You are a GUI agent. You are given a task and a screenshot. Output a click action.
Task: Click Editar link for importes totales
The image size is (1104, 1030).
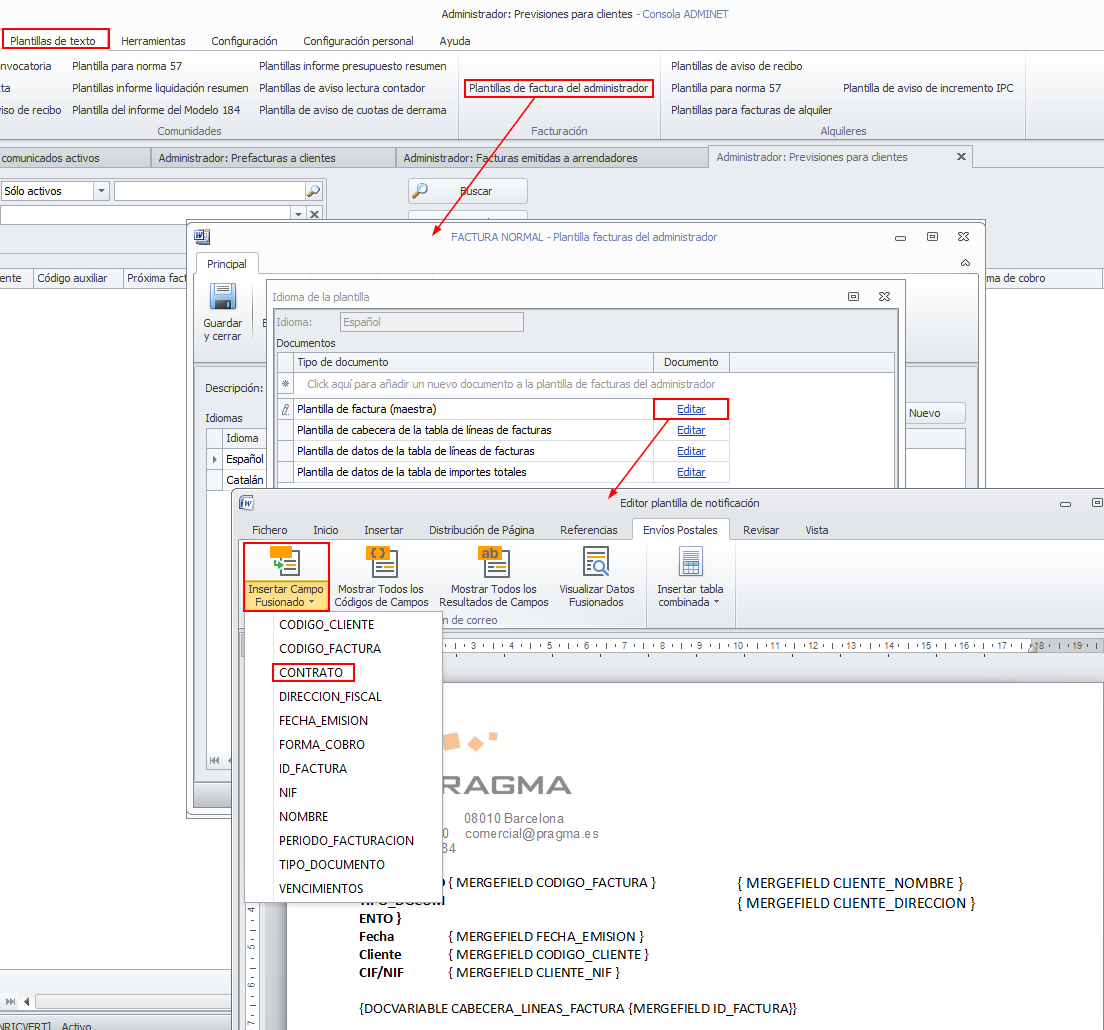click(x=691, y=472)
